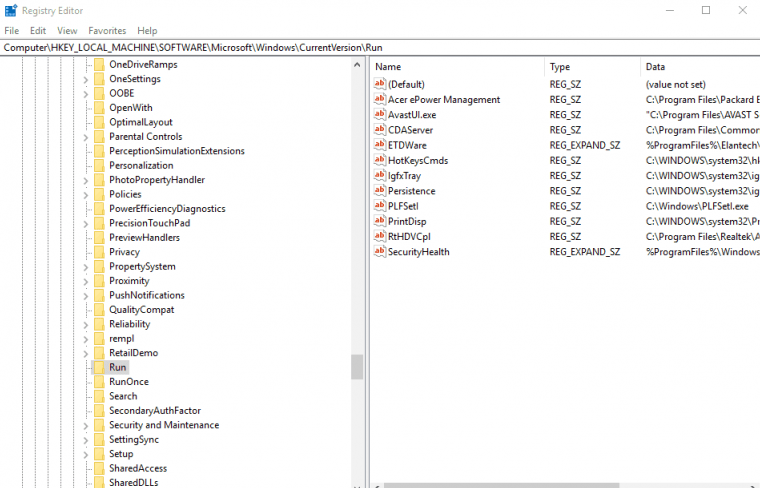Click the folder icon next to RunOnce

(98, 382)
